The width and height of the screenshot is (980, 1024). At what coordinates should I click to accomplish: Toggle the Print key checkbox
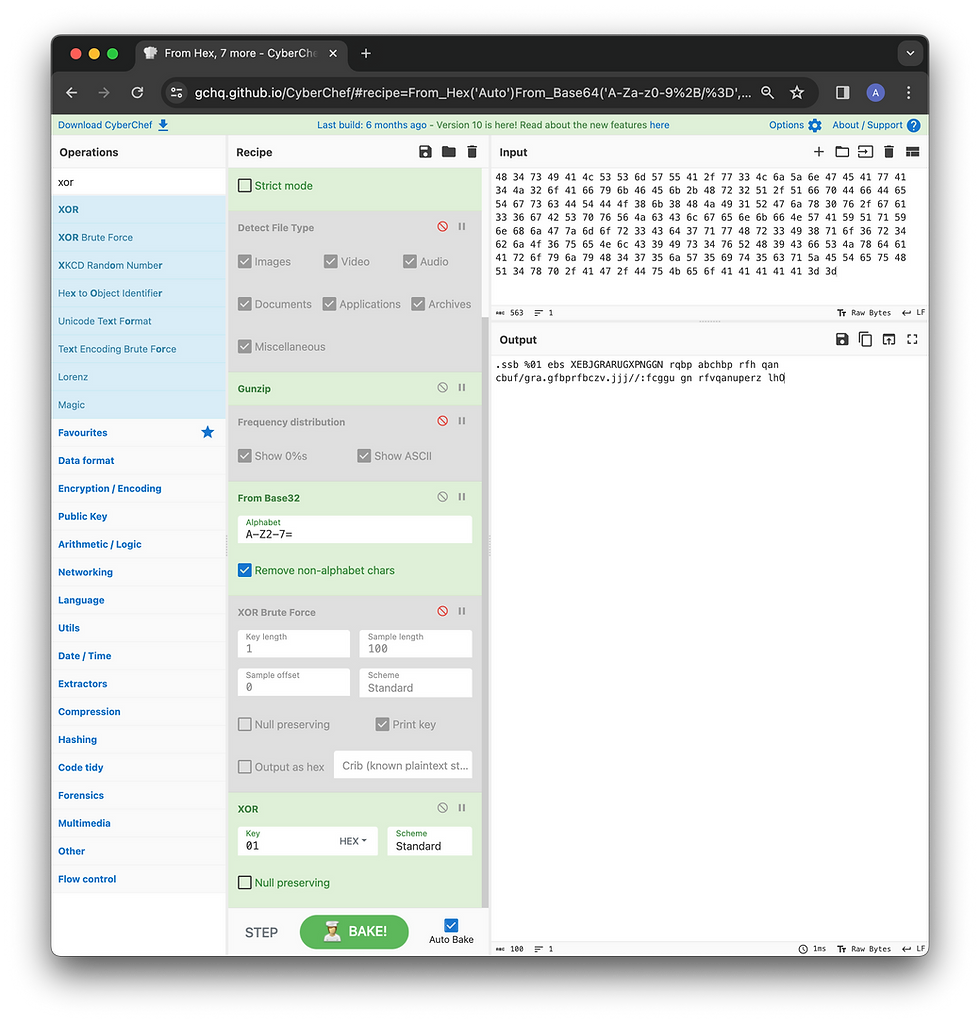pyautogui.click(x=383, y=724)
